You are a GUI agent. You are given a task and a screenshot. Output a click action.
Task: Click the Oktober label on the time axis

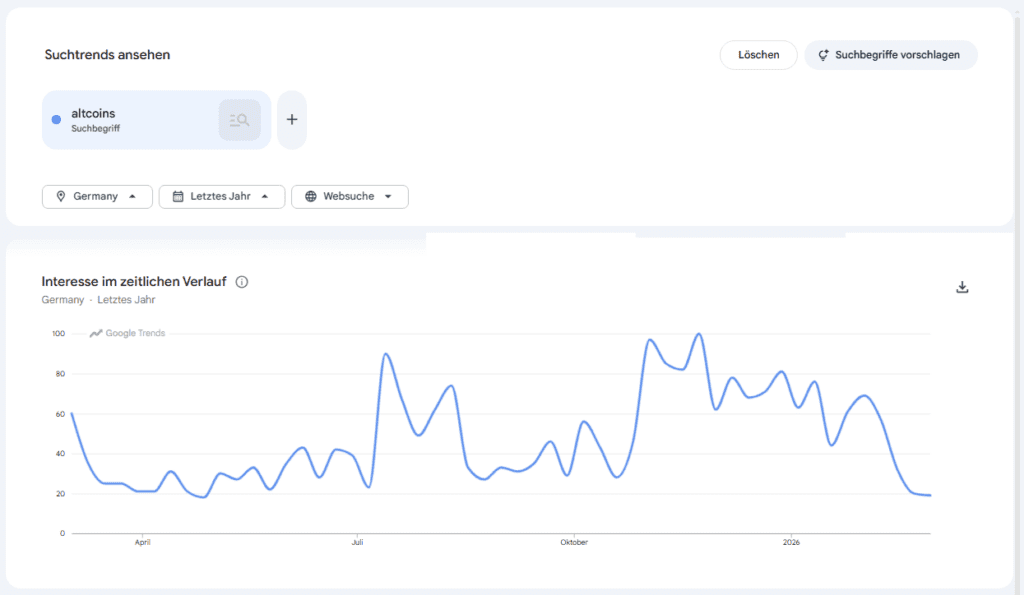tap(574, 543)
